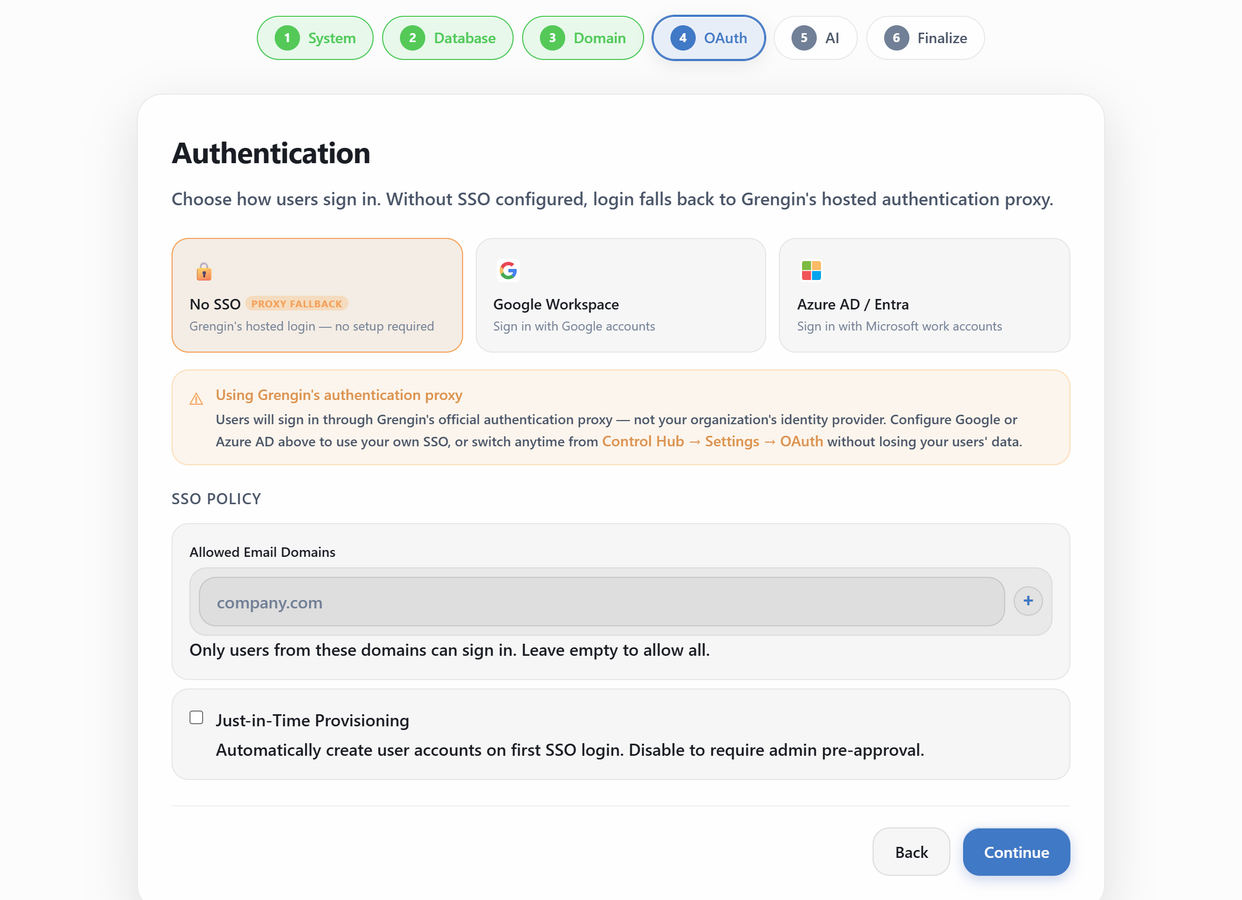Click the Continue button

point(1016,852)
